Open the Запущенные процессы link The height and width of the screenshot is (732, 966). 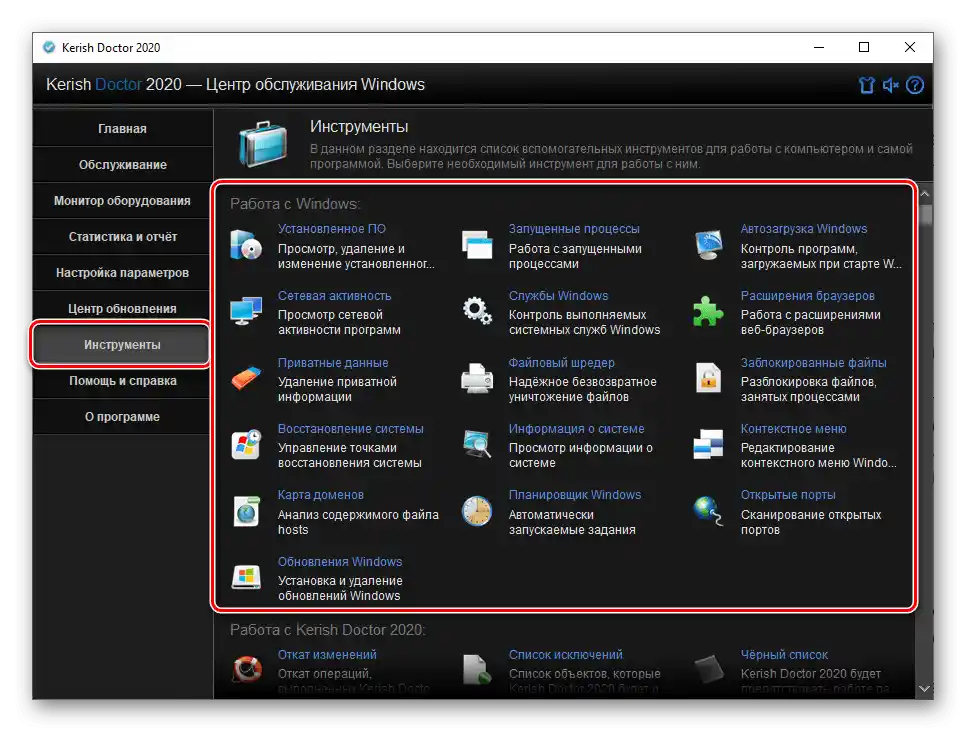pos(574,229)
